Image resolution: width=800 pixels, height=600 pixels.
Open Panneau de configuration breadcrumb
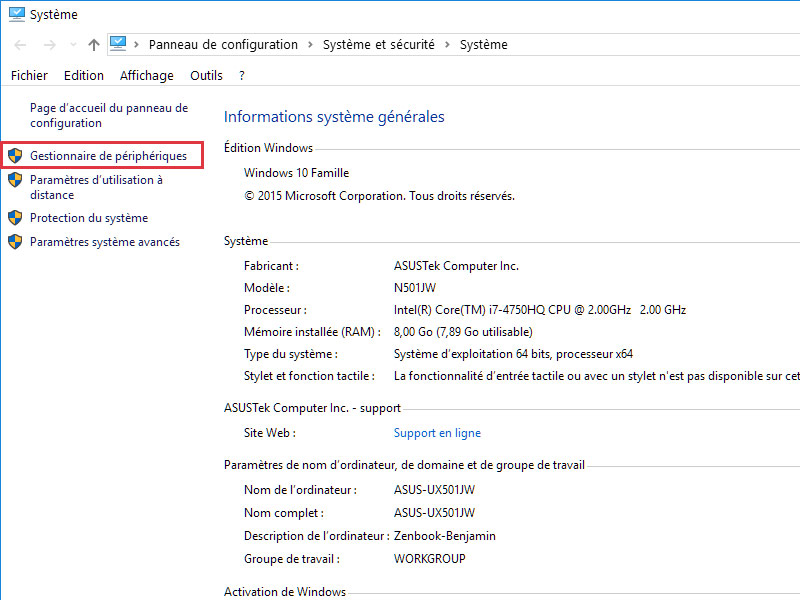click(x=223, y=44)
